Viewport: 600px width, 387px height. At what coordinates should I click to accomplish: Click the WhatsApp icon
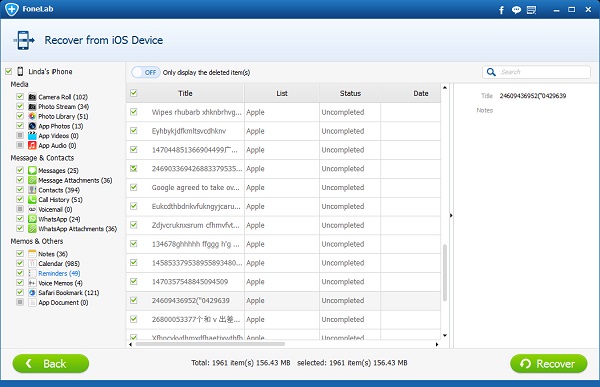point(32,219)
